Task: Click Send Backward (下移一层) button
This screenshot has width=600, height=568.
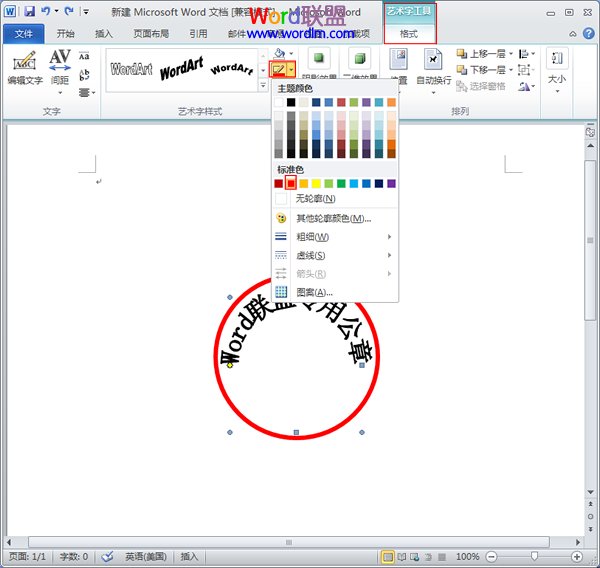Action: 481,70
